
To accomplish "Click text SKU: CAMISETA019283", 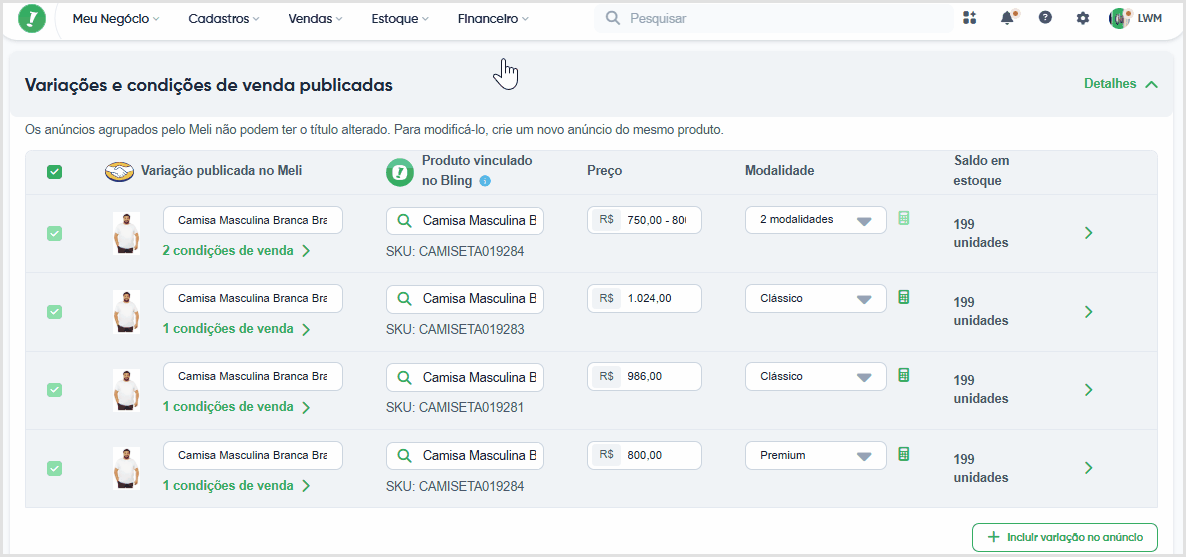I will [x=455, y=329].
